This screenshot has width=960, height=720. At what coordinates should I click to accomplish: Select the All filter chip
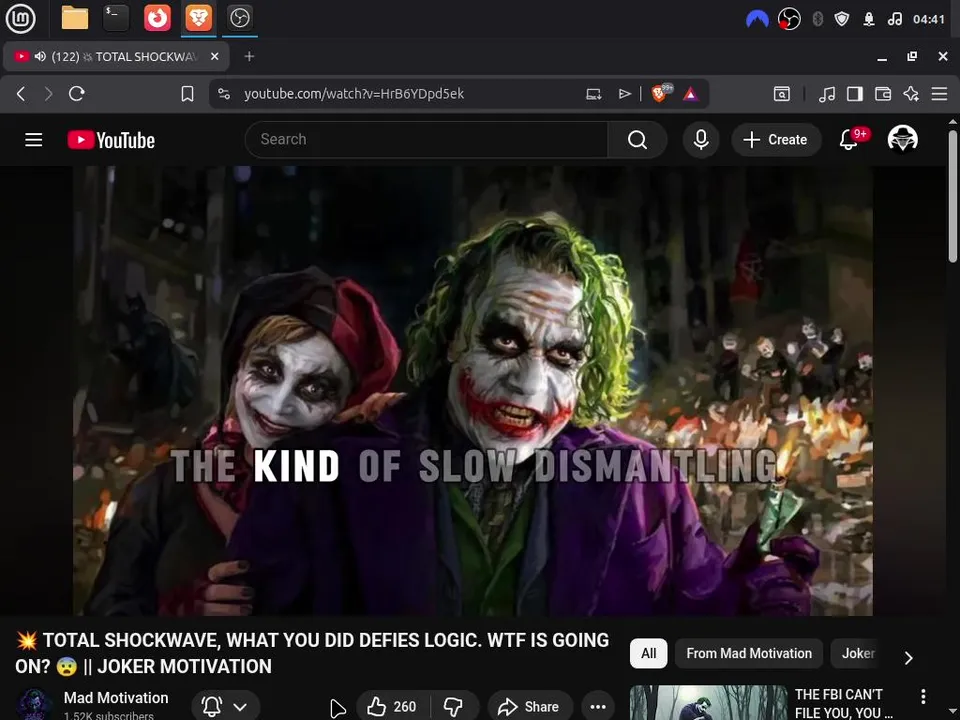click(648, 653)
